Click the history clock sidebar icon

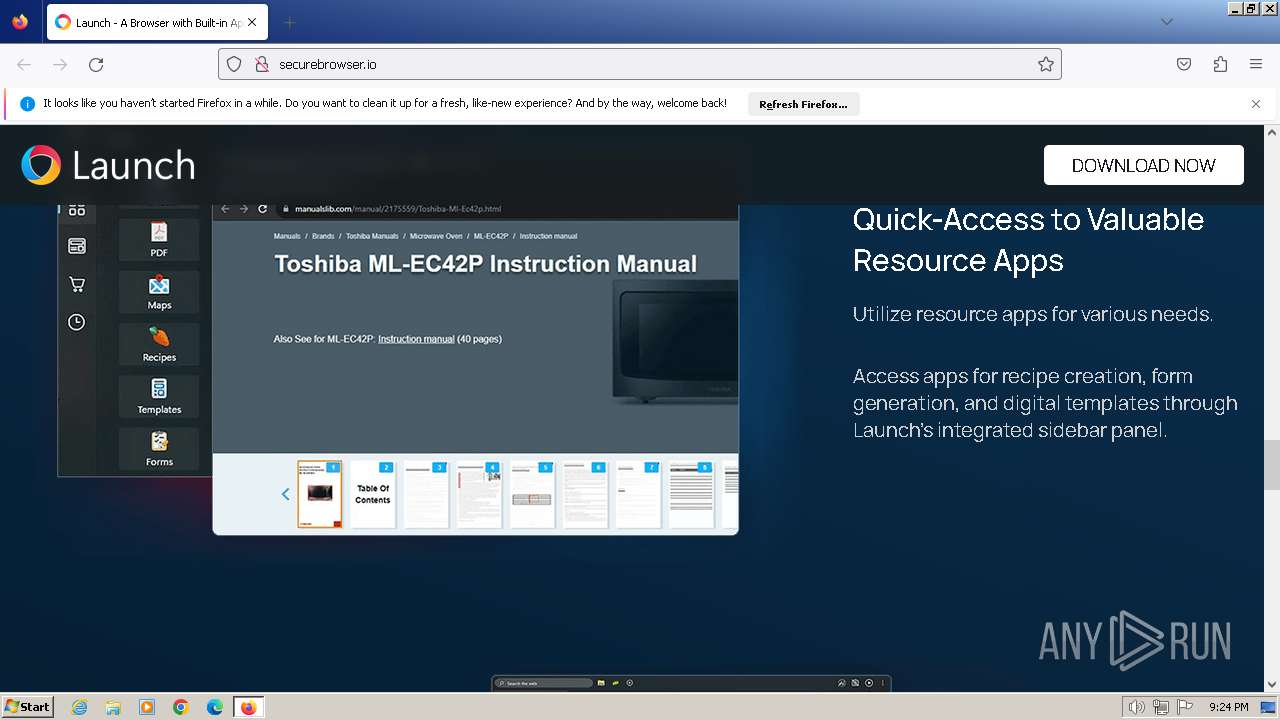[77, 322]
